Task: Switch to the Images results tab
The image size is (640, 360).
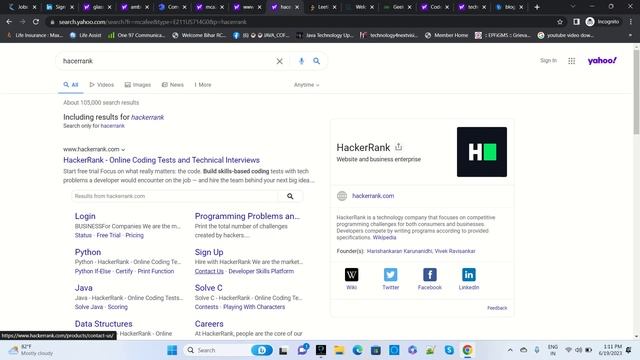Action: click(x=138, y=85)
